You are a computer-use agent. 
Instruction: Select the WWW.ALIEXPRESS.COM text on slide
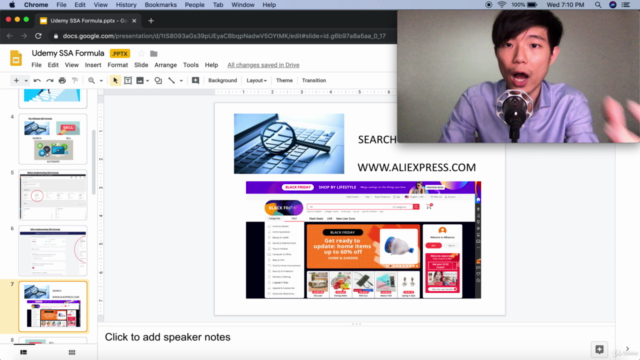coord(417,167)
